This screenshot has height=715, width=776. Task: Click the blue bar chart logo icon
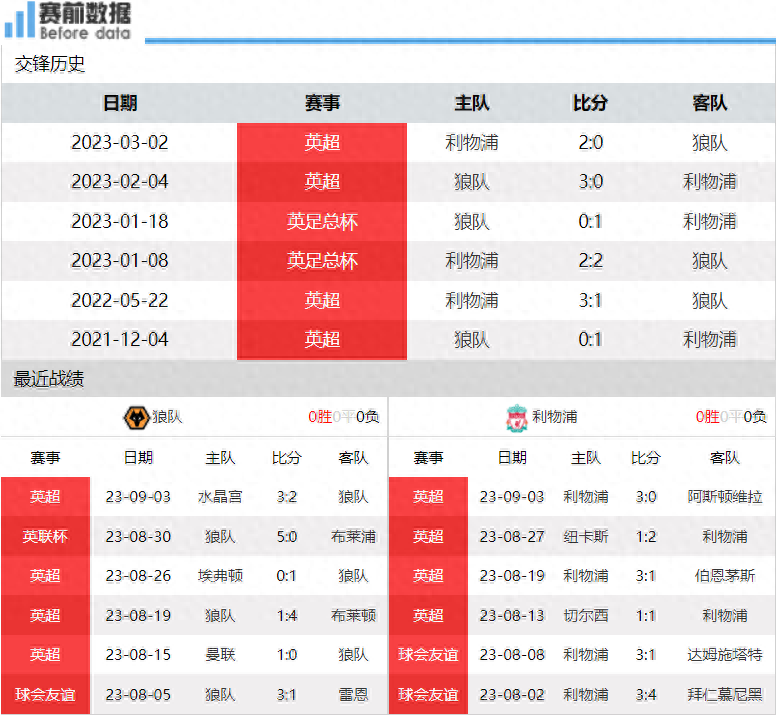click(x=19, y=21)
